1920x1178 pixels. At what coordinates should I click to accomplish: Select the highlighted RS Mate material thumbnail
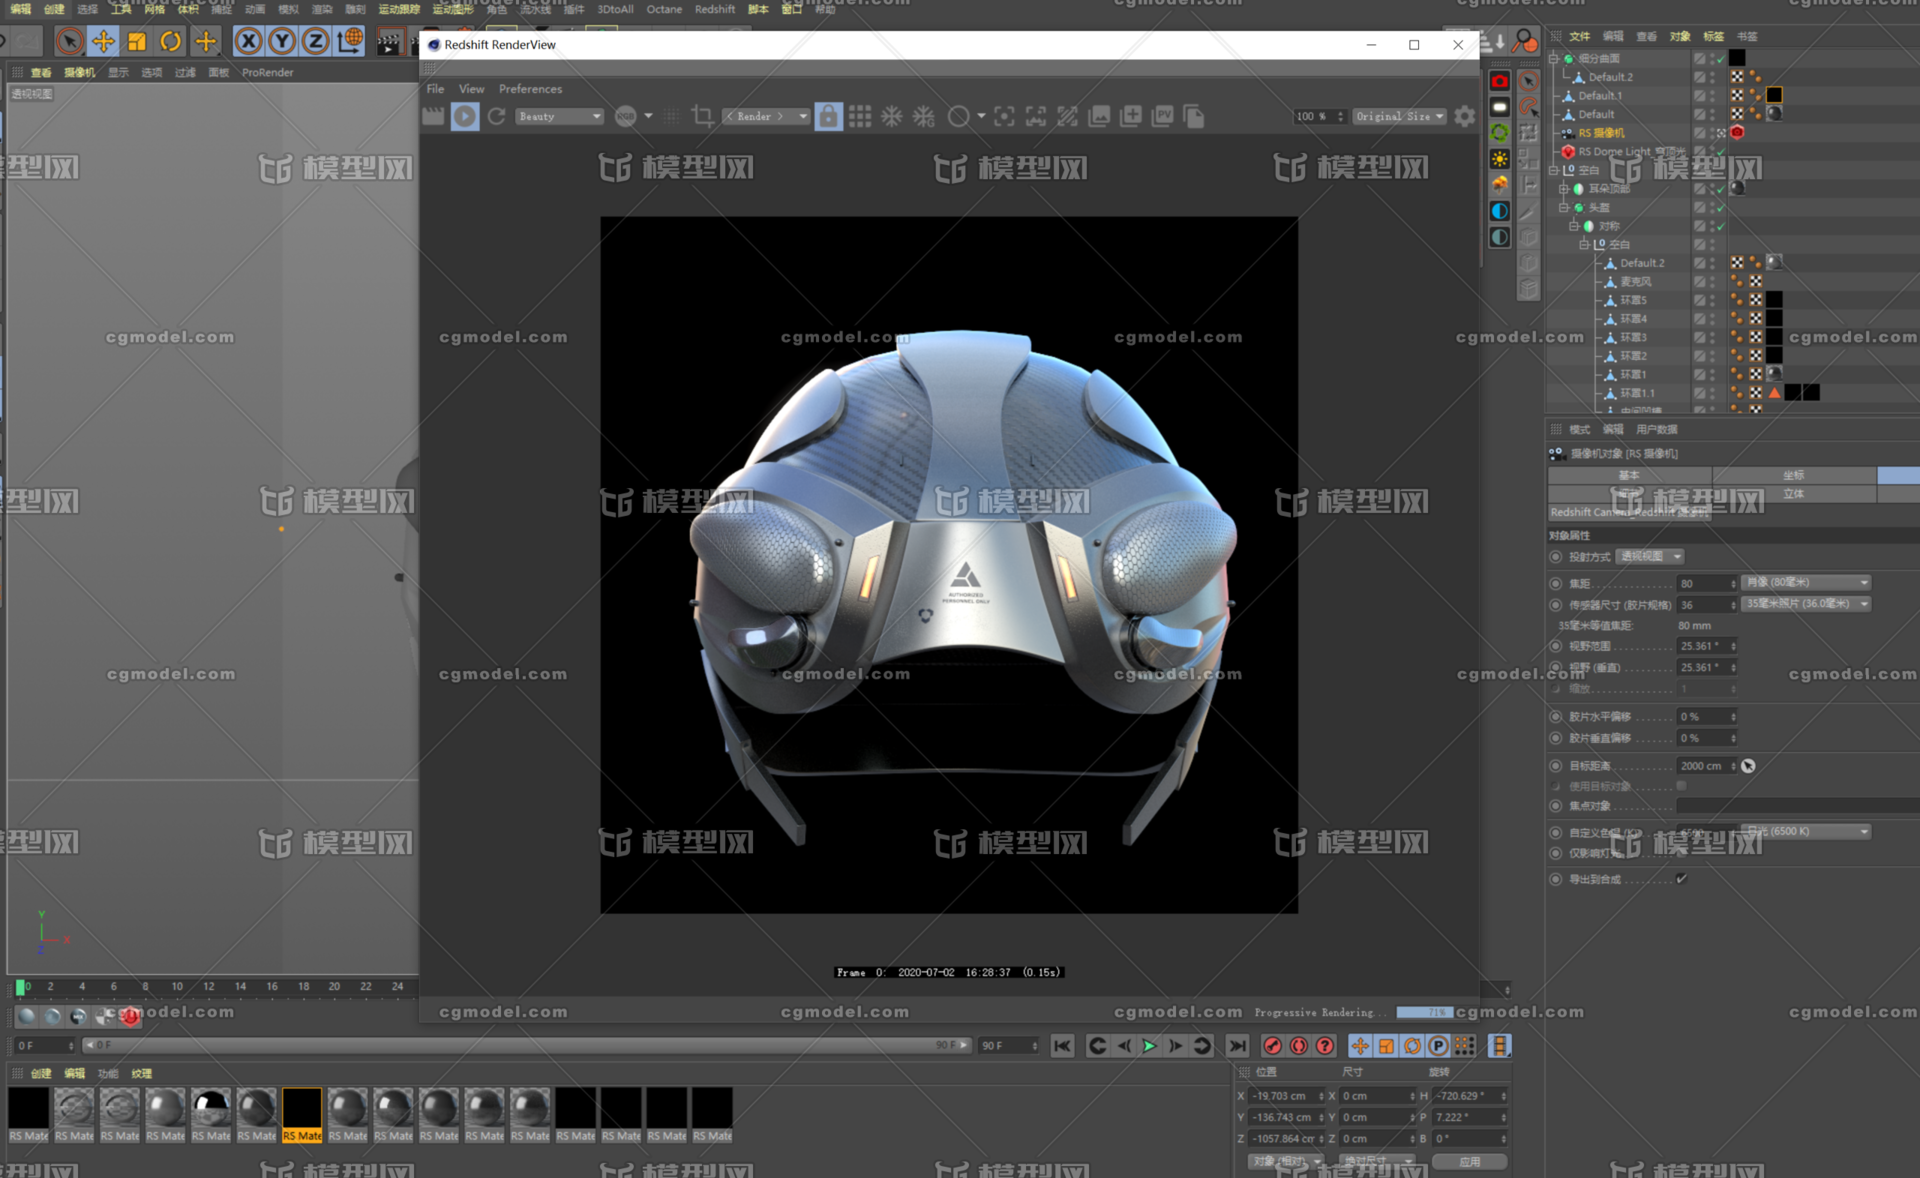(x=302, y=1108)
